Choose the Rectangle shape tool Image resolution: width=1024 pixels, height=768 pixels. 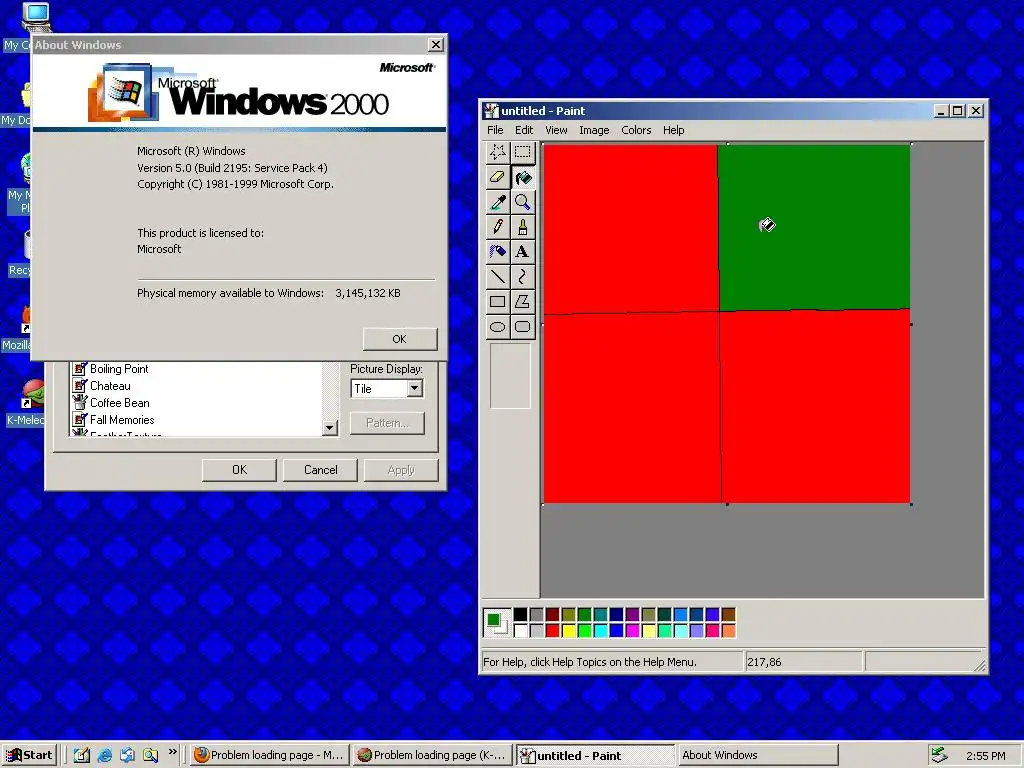[x=498, y=301]
